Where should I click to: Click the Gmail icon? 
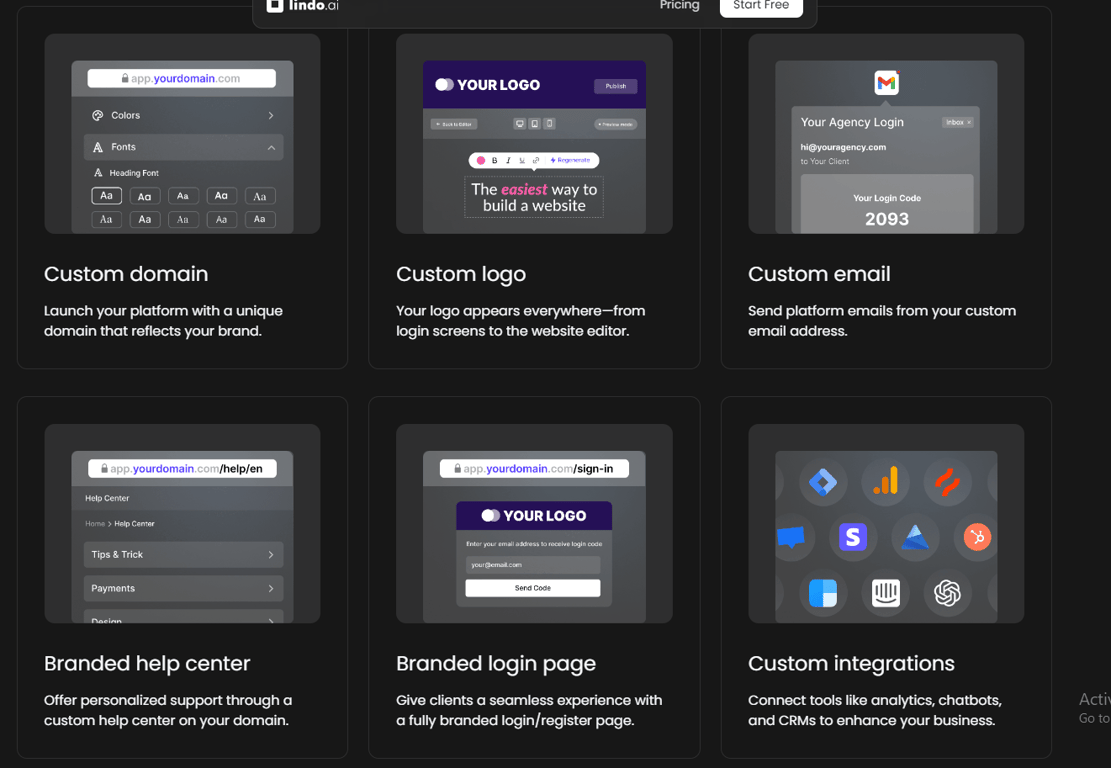click(x=886, y=83)
